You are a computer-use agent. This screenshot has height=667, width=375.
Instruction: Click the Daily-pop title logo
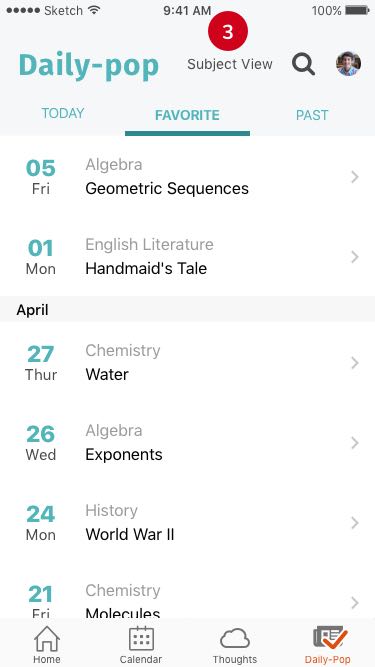(x=89, y=66)
